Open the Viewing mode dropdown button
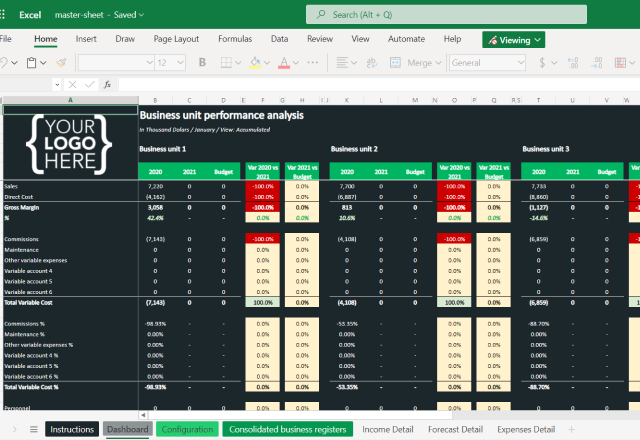Image resolution: width=640 pixels, height=440 pixels. pyautogui.click(x=513, y=40)
